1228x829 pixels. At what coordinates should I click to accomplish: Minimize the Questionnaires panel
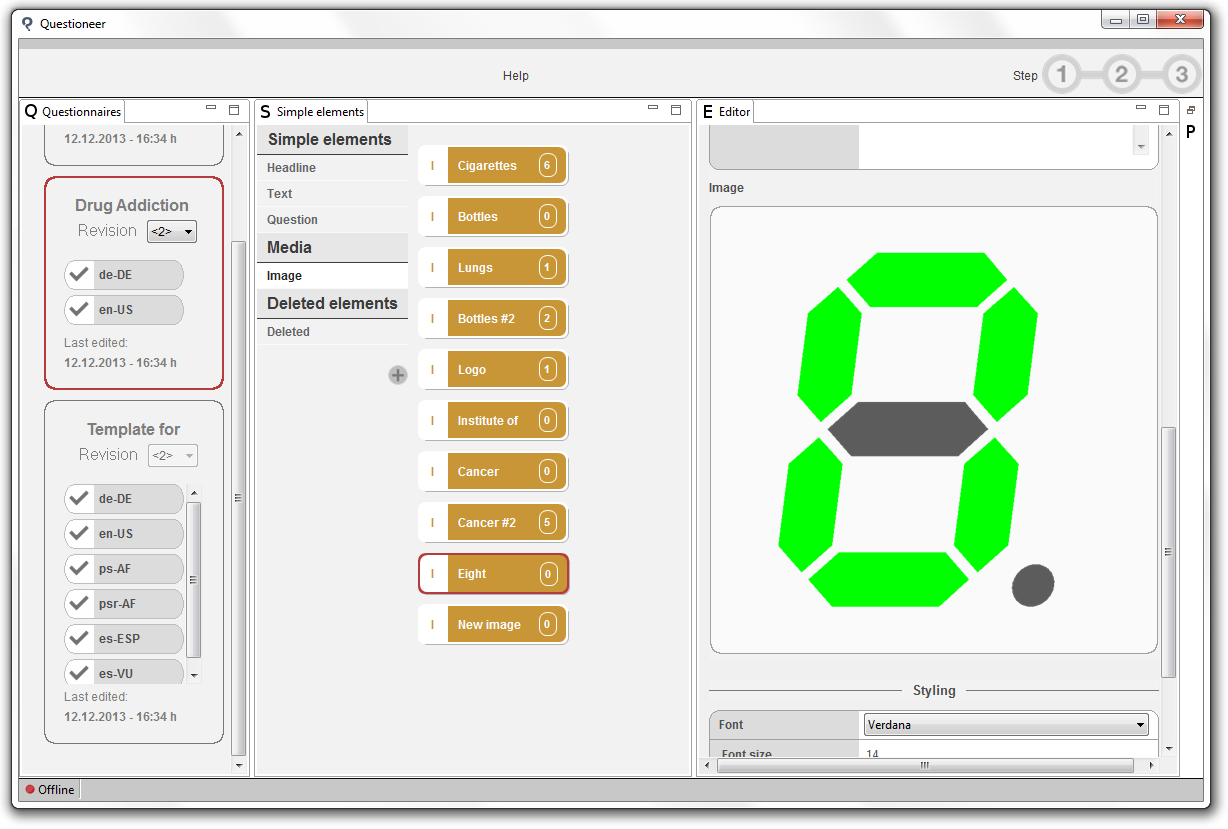click(211, 109)
